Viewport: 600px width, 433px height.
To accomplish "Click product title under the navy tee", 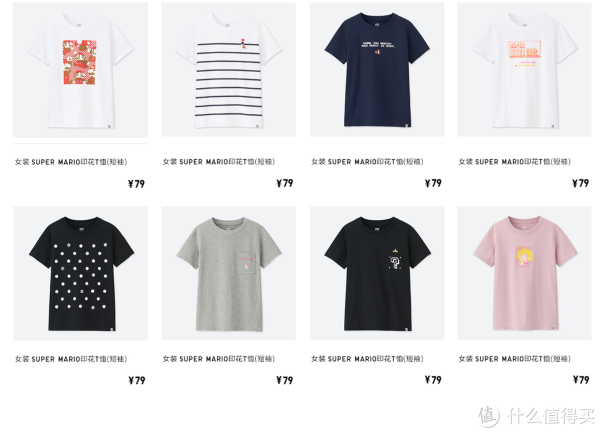I will pyautogui.click(x=367, y=162).
